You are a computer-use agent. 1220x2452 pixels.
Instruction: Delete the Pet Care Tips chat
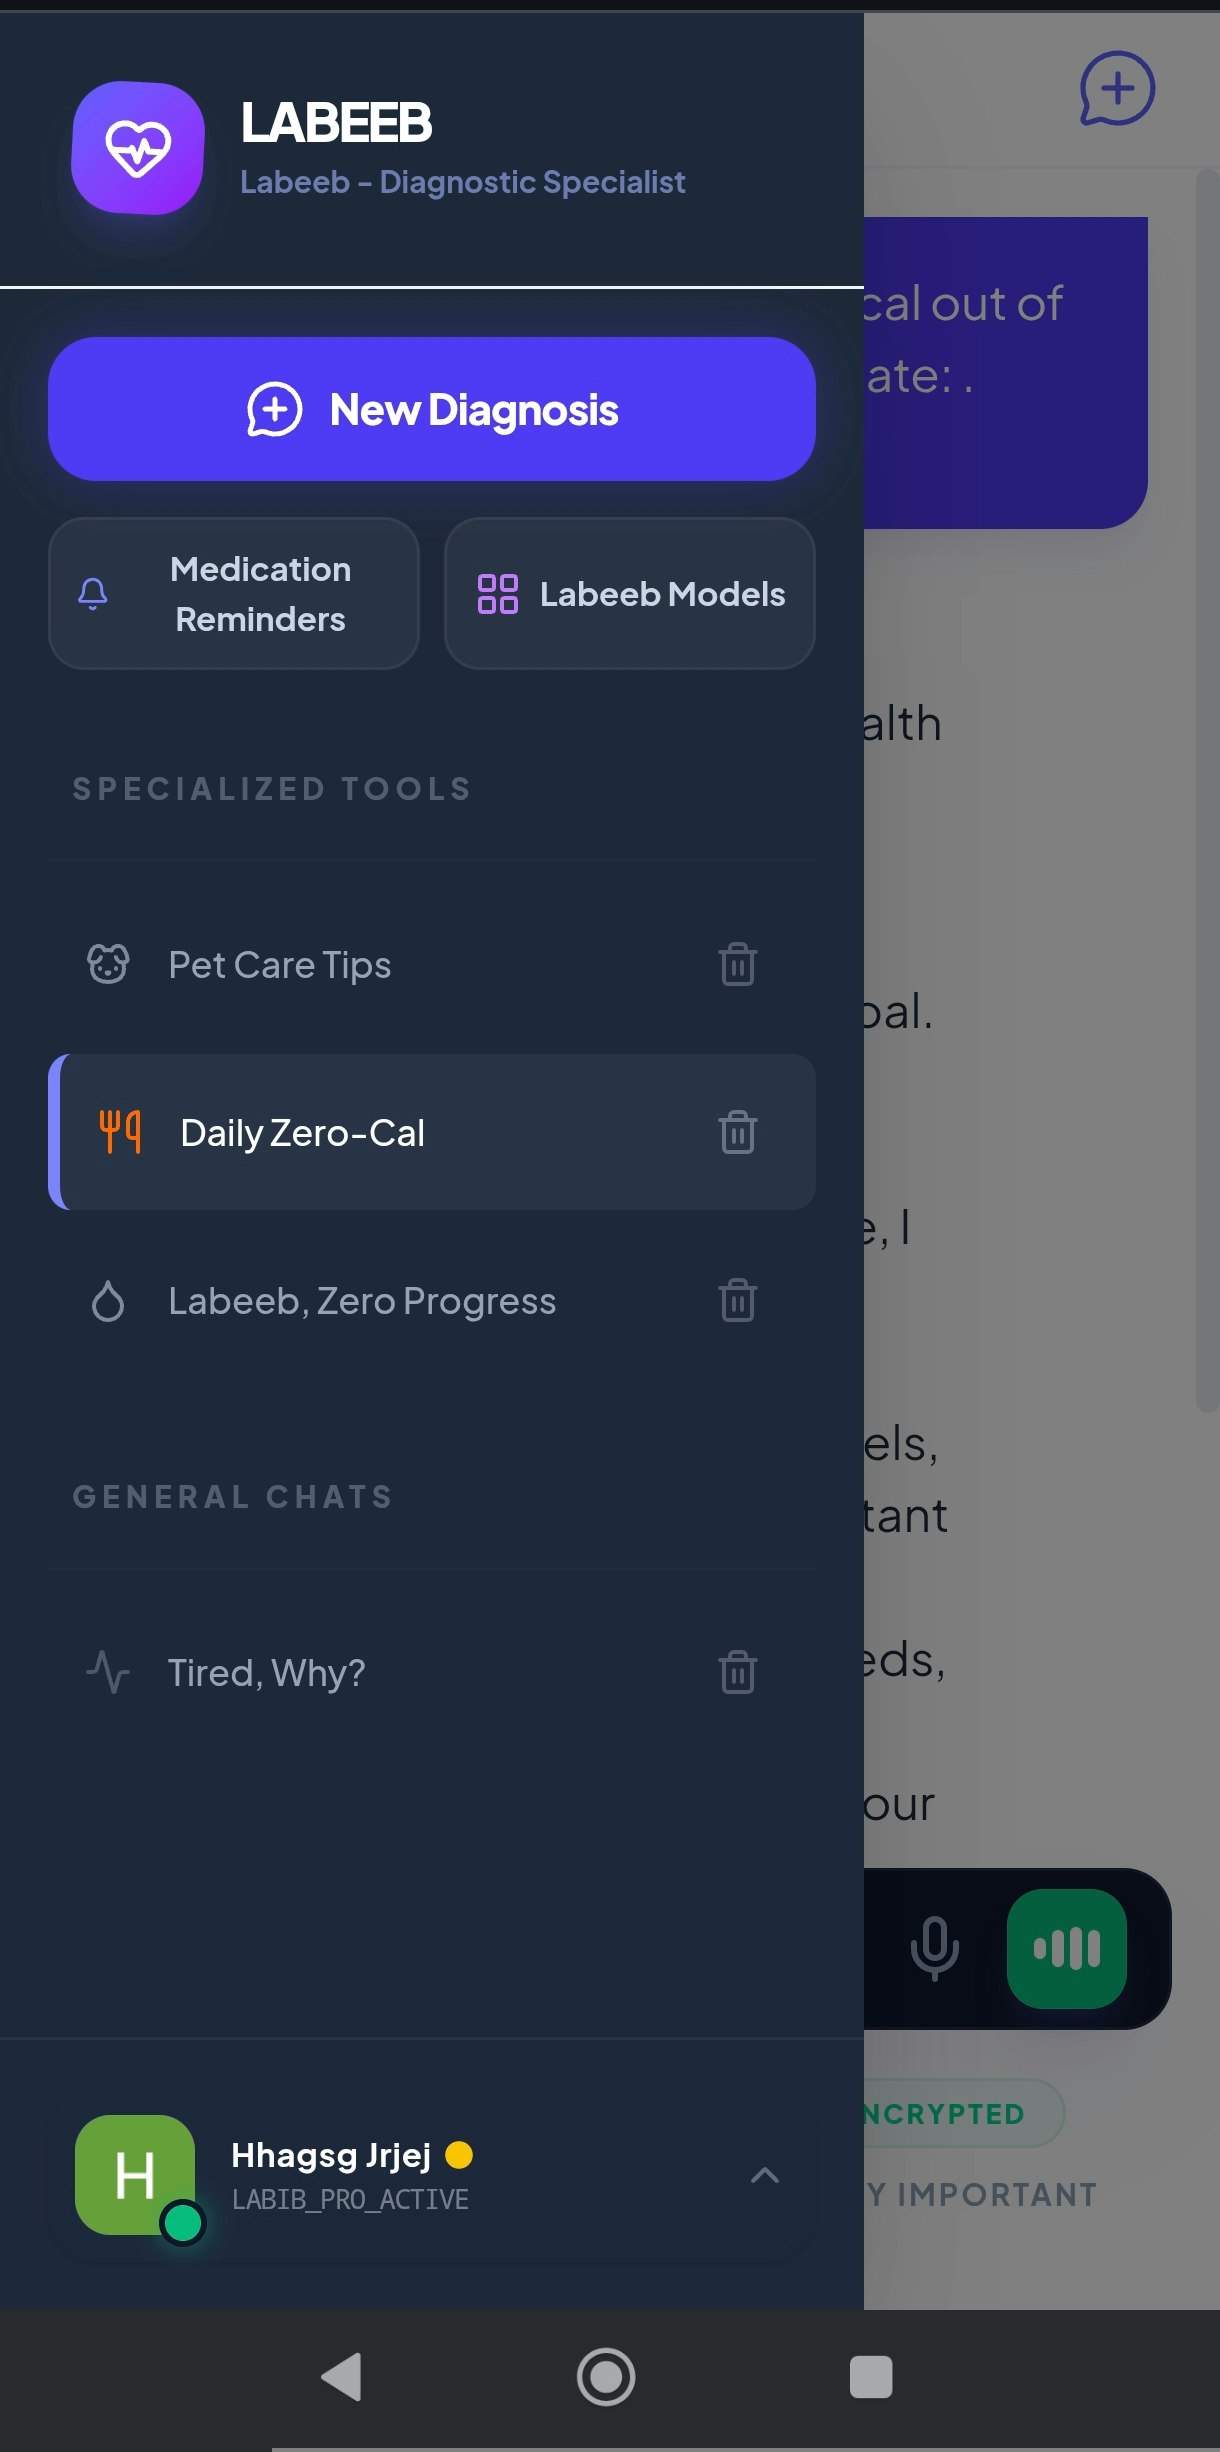pos(737,965)
